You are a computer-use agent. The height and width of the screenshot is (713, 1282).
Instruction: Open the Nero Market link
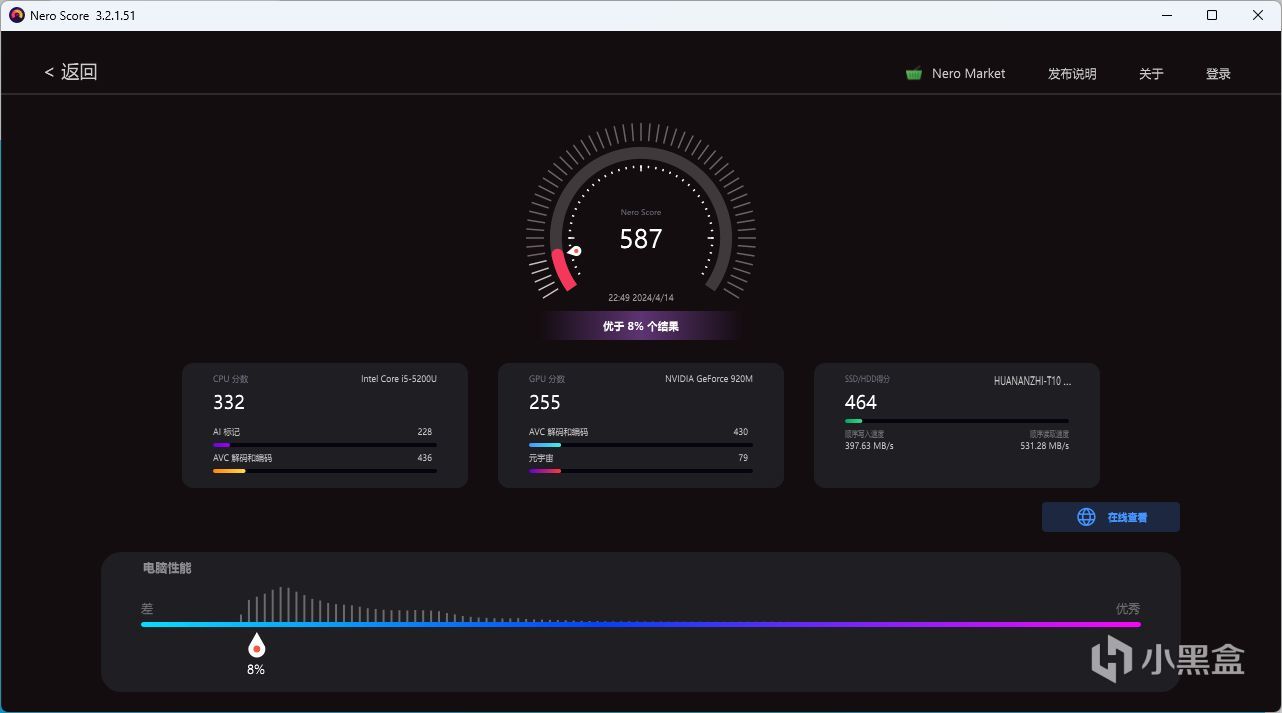click(x=968, y=73)
